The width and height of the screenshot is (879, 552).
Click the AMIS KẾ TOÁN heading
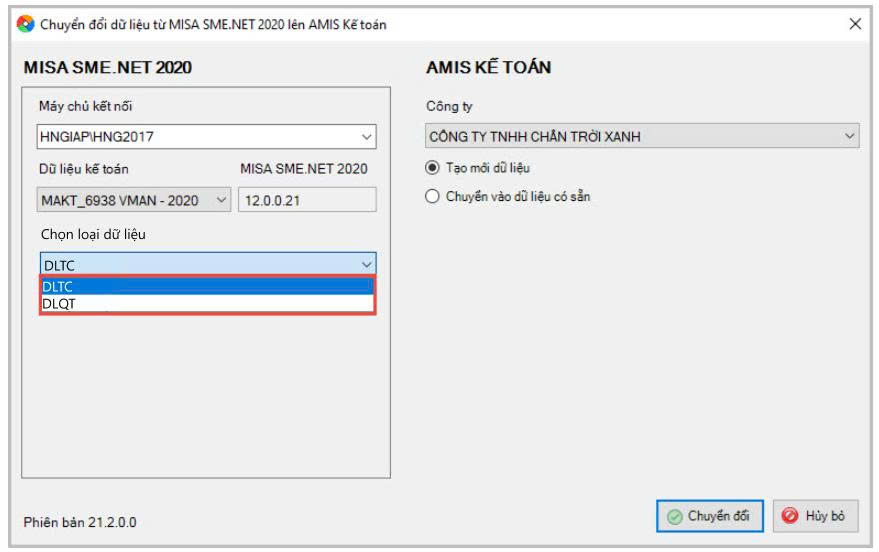pos(488,67)
